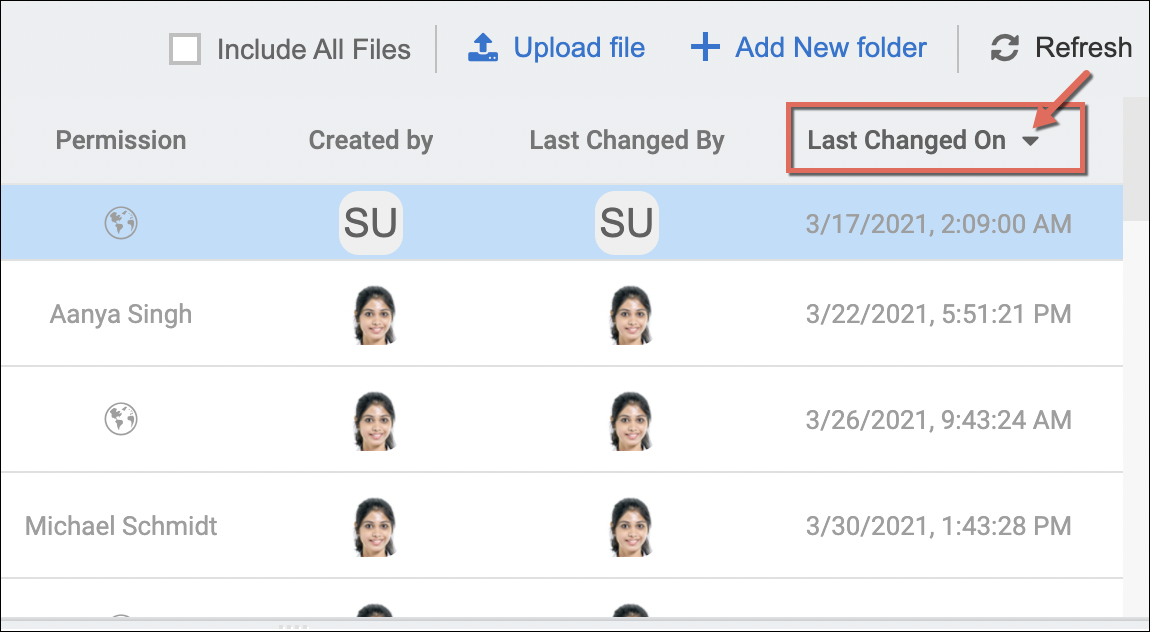Image resolution: width=1150 pixels, height=632 pixels.
Task: Click the Upload file link
Action: pos(579,48)
